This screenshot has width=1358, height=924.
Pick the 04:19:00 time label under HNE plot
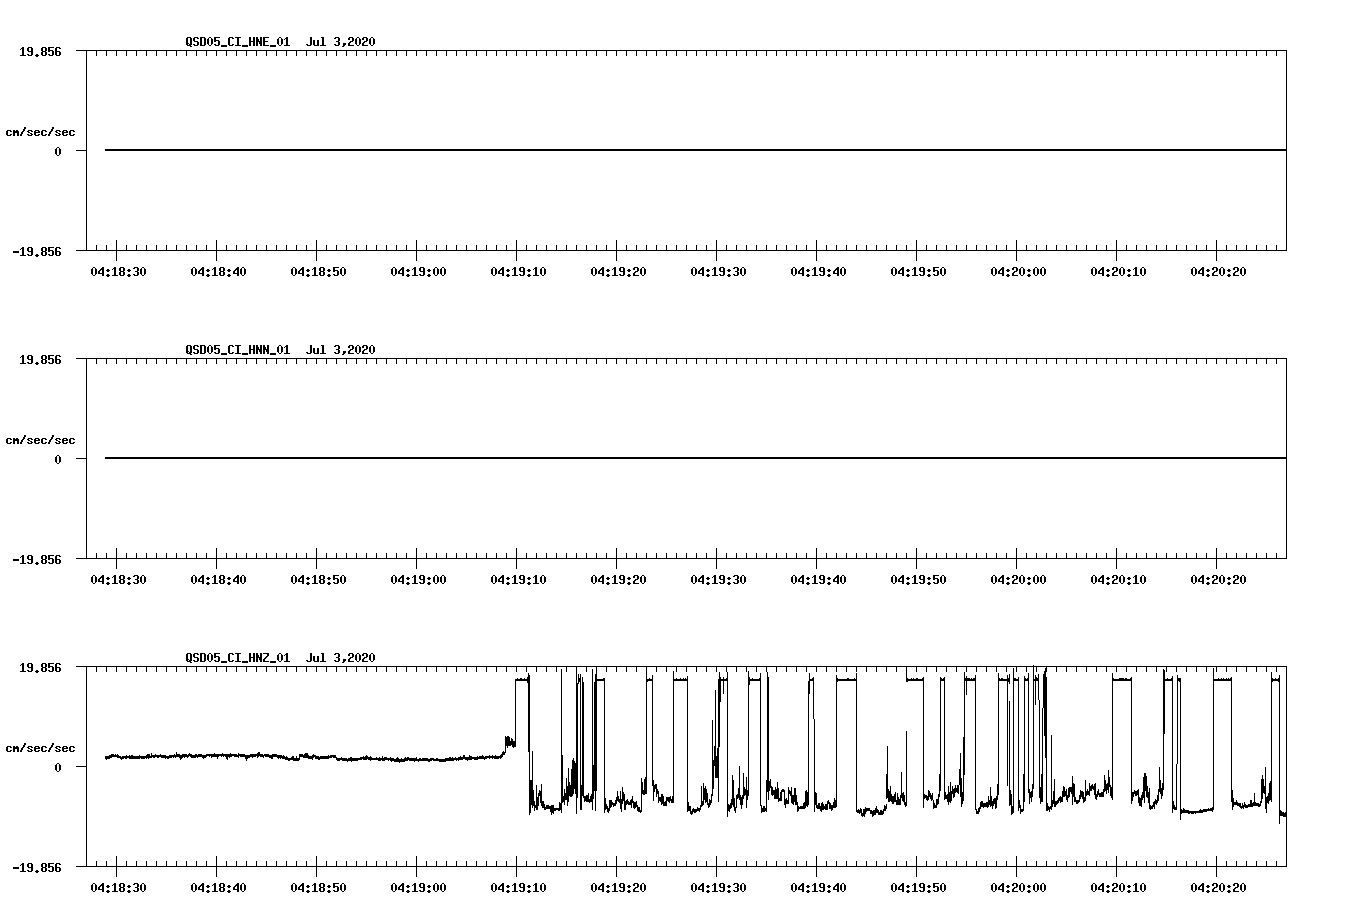click(418, 272)
